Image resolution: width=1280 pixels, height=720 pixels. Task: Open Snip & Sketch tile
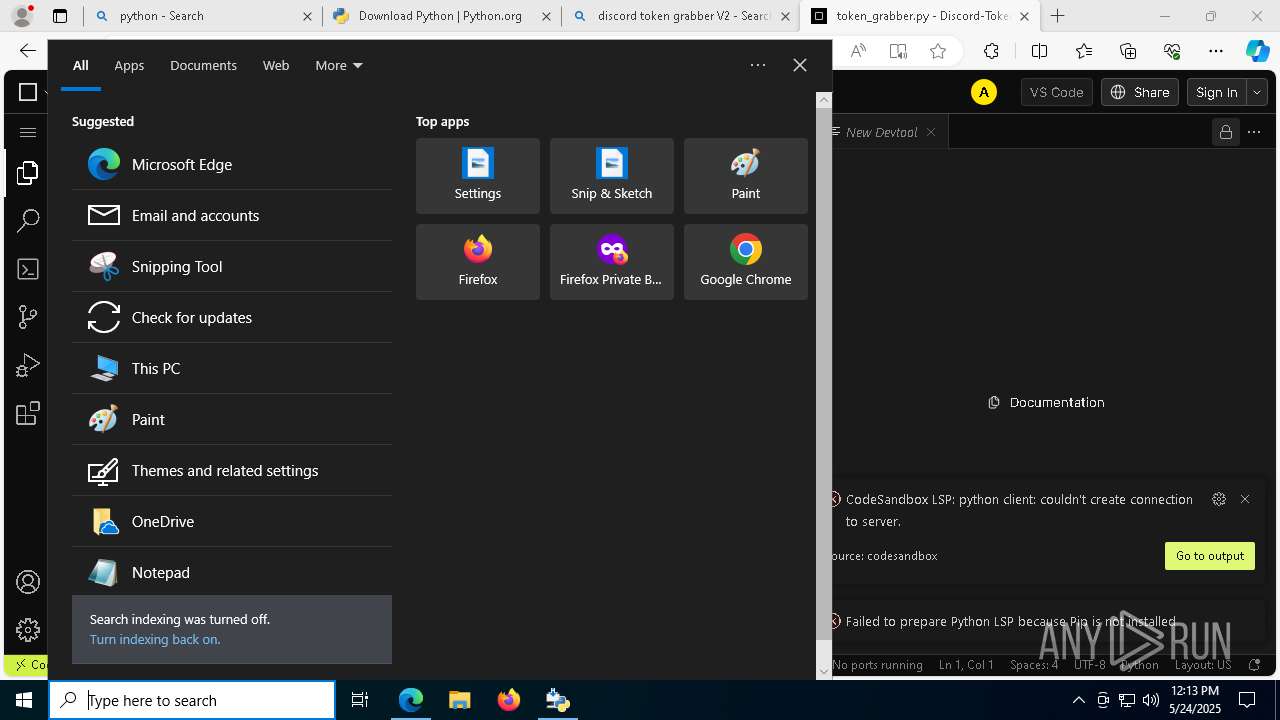point(612,176)
